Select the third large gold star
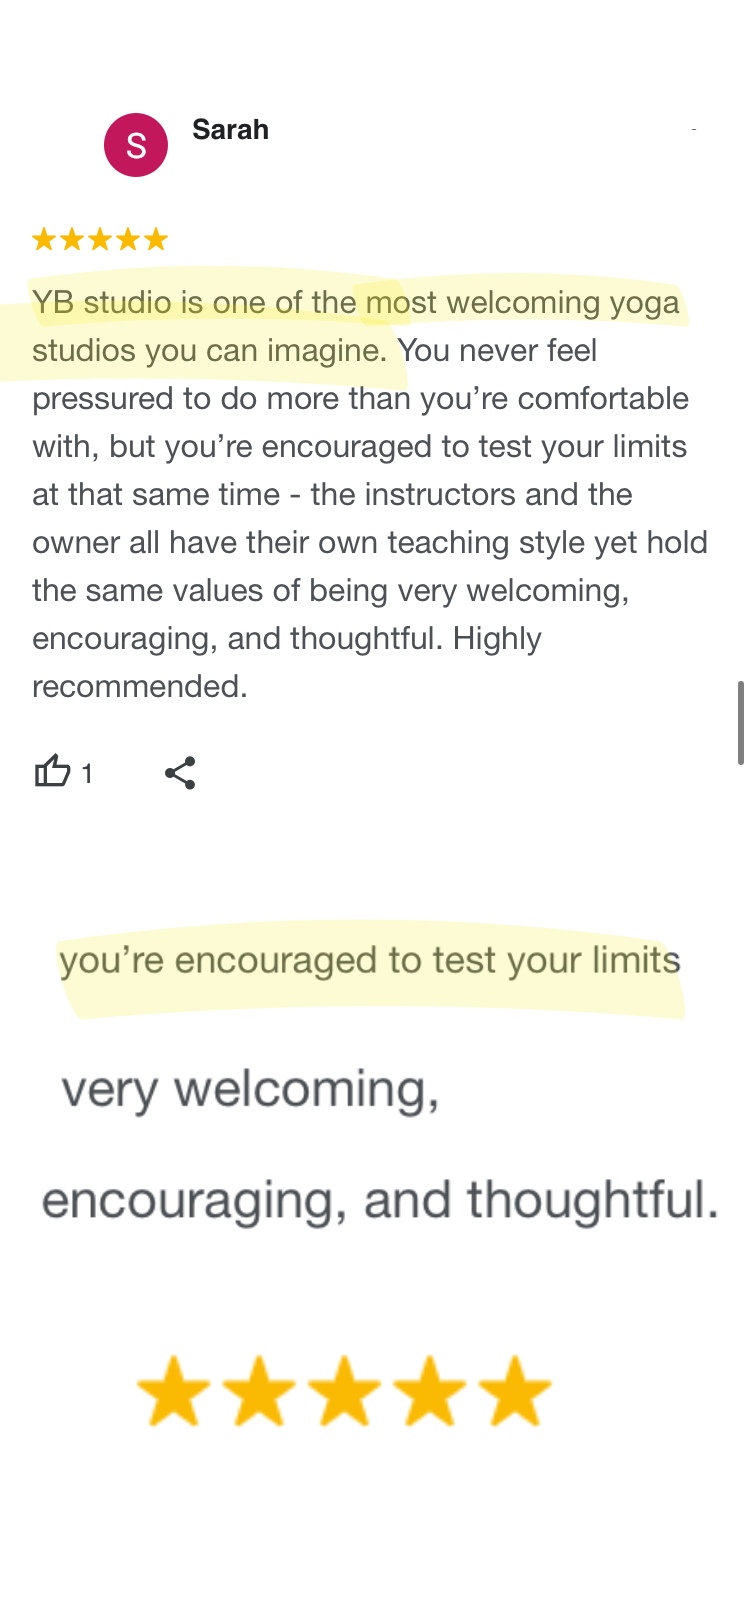Screen dimensions: 750x1624 pyautogui.click(x=344, y=1391)
